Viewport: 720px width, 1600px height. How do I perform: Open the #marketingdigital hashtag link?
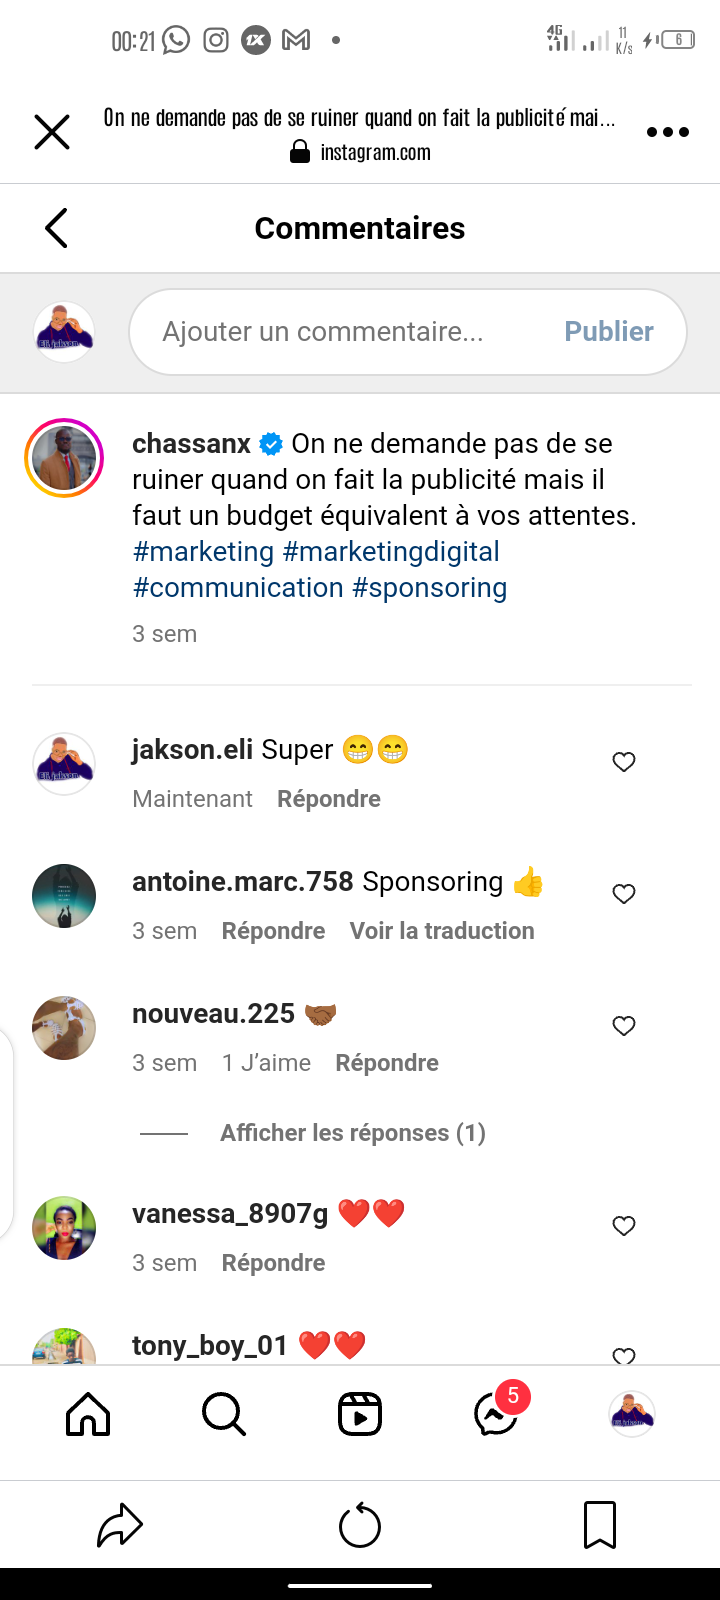click(x=391, y=552)
